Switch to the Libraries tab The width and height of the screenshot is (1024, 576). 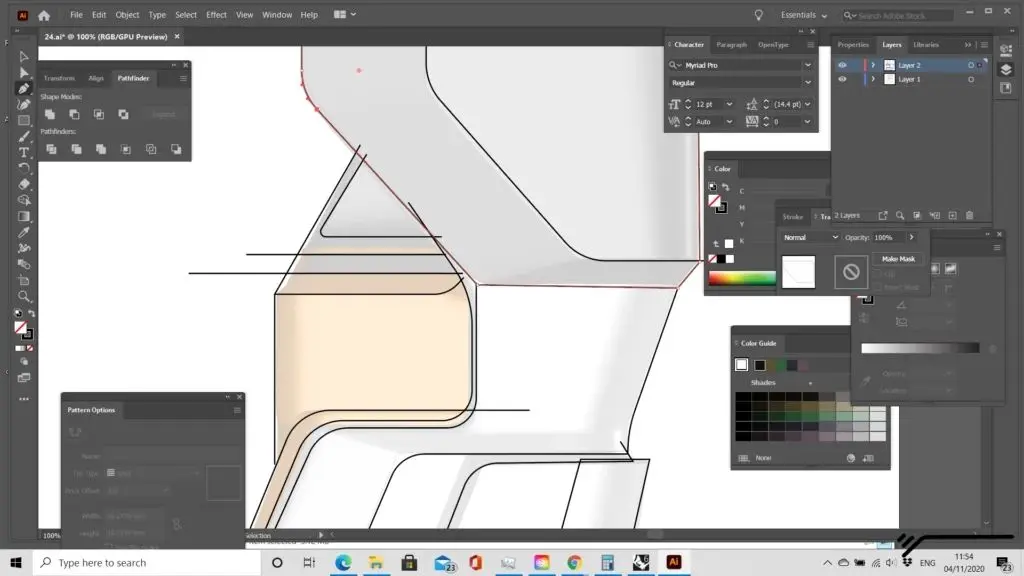pos(926,45)
